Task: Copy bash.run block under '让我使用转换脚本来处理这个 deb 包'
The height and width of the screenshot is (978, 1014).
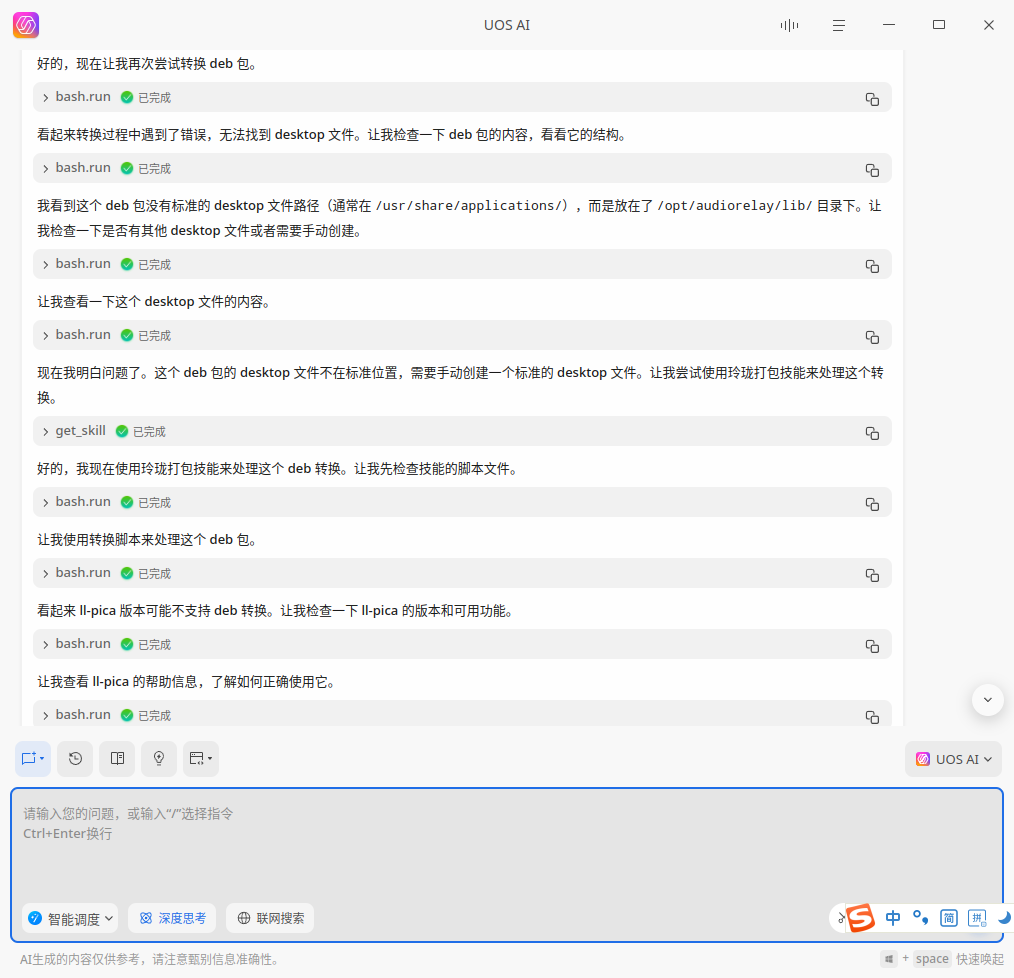Action: pos(872,575)
